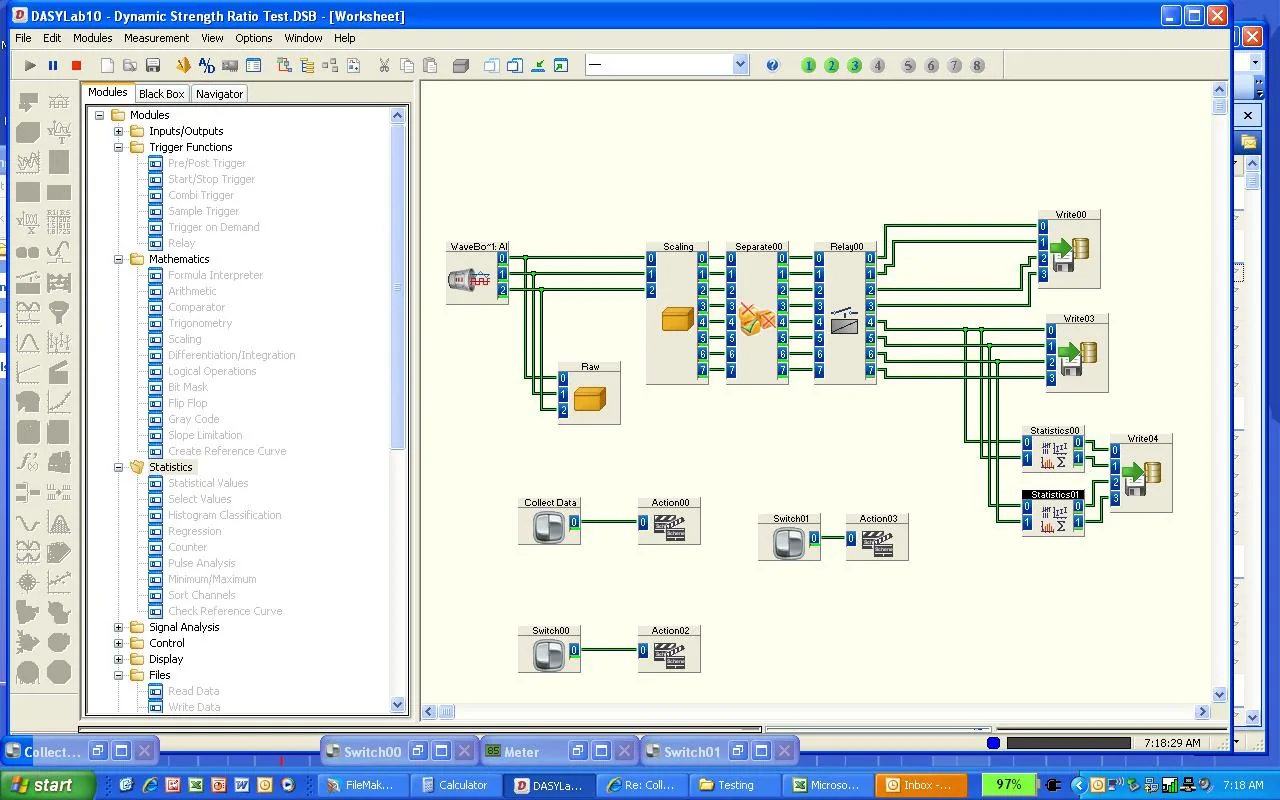Select the Write00 file module
This screenshot has width=1280, height=800.
[x=1069, y=249]
